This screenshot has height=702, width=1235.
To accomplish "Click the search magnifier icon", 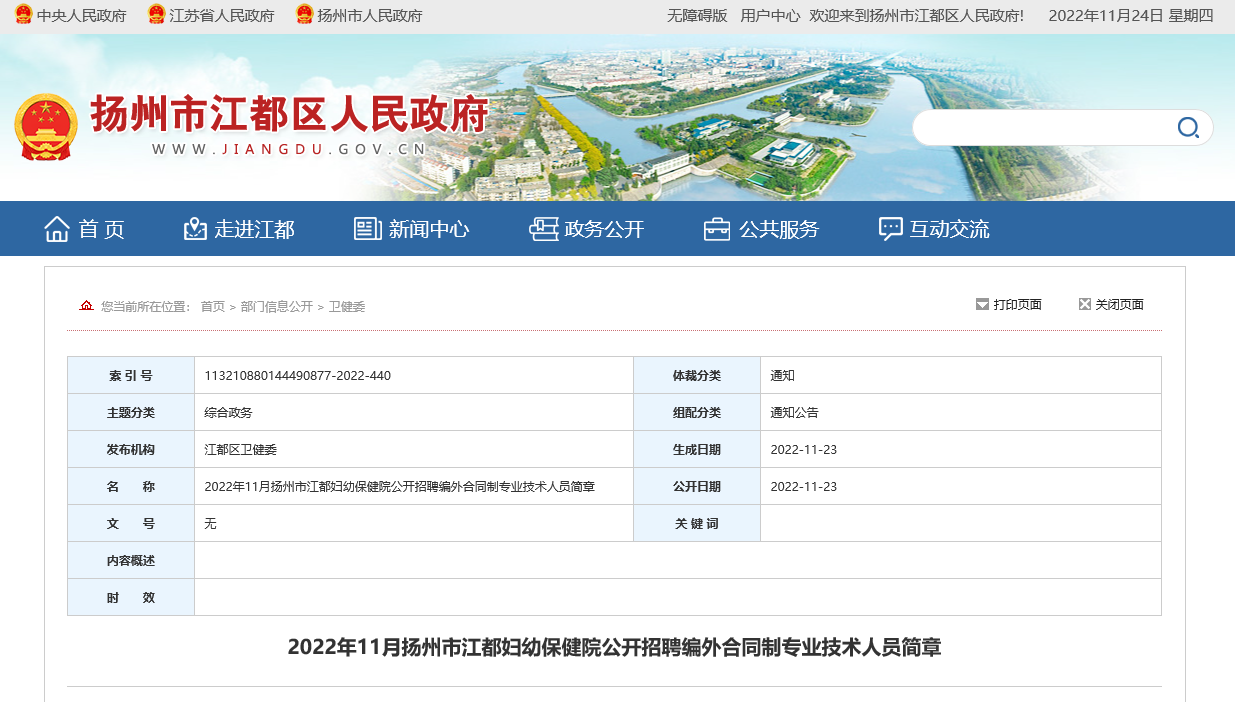I will click(1187, 127).
